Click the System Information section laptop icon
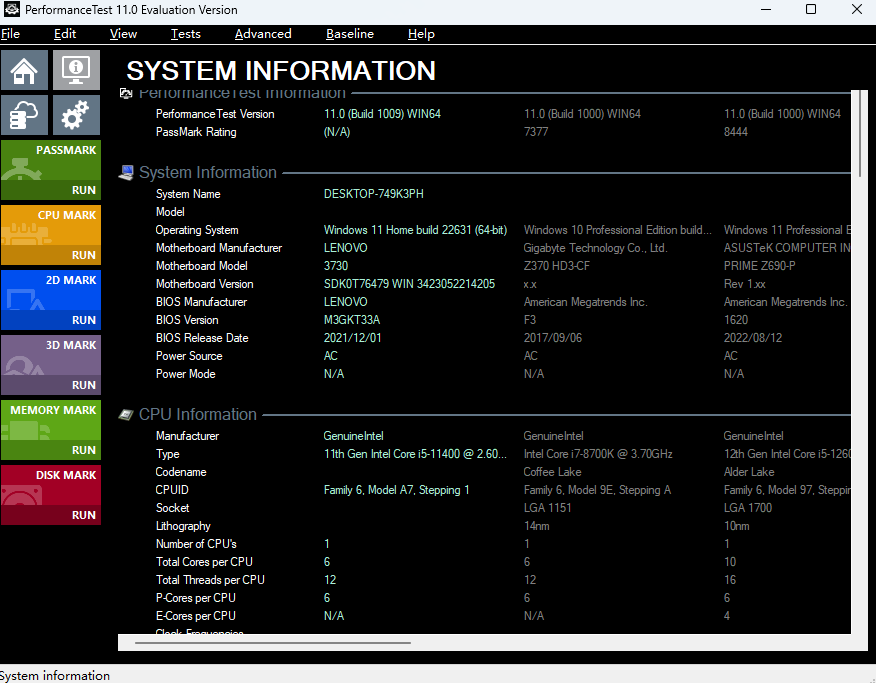The height and width of the screenshot is (683, 876). 126,173
